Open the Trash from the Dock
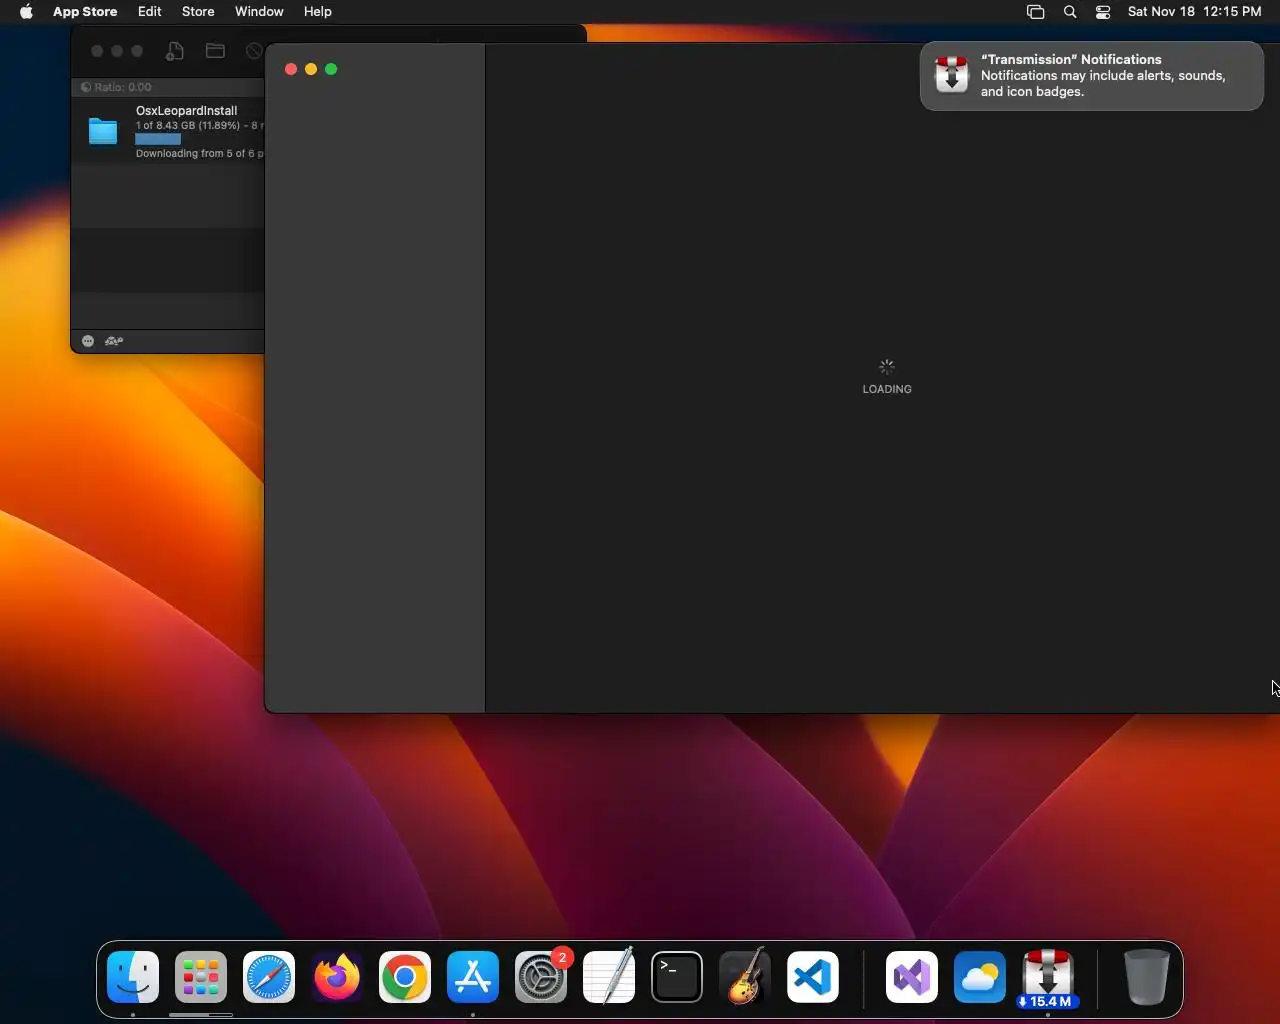 click(x=1147, y=977)
